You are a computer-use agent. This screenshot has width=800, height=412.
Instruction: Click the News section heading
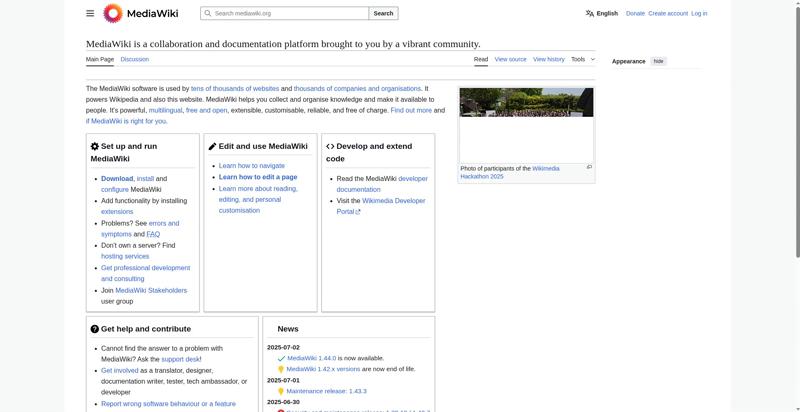pyautogui.click(x=288, y=329)
